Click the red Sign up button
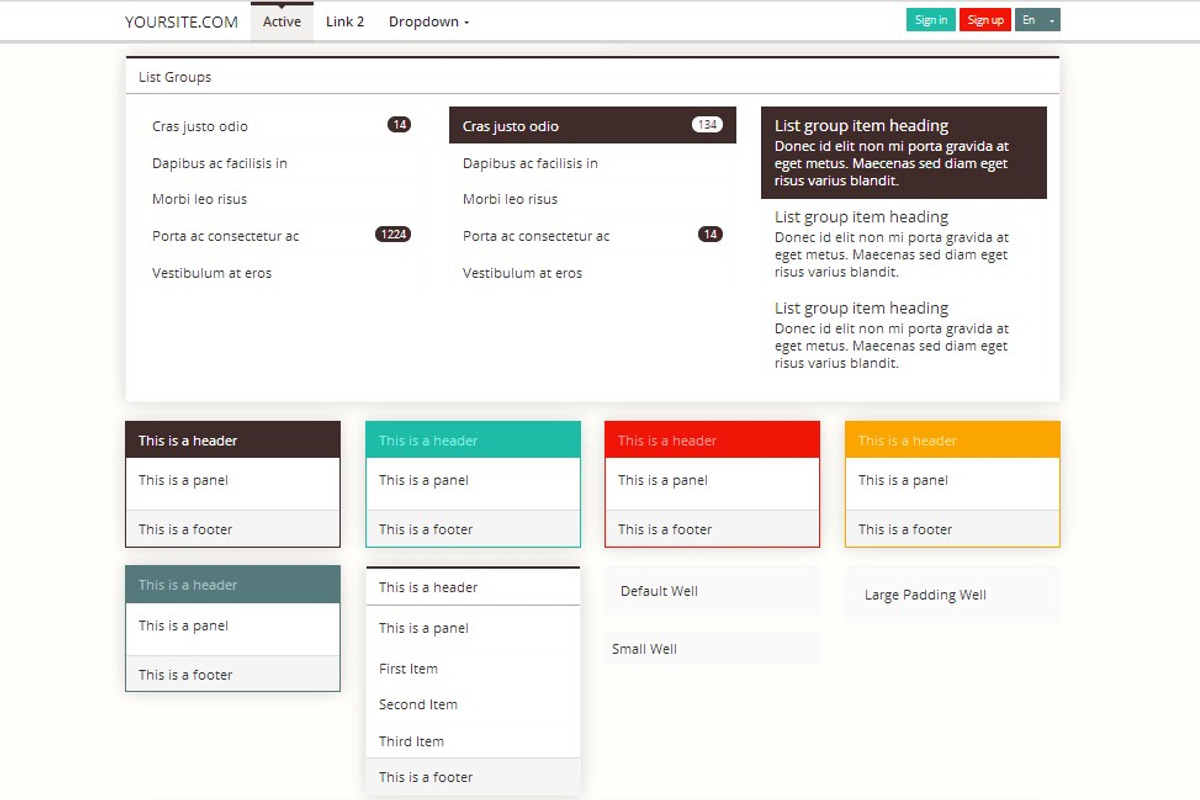The width and height of the screenshot is (1200, 800). click(984, 19)
